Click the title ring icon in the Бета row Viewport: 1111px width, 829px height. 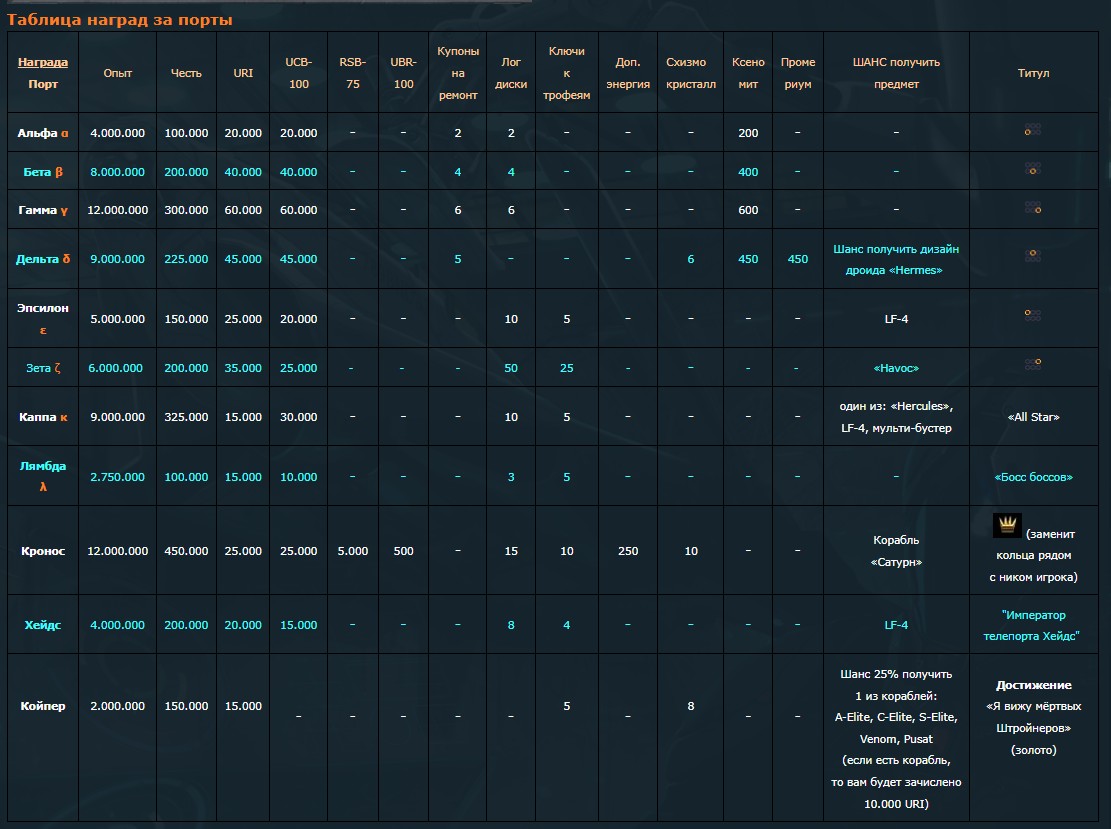[x=1033, y=170]
